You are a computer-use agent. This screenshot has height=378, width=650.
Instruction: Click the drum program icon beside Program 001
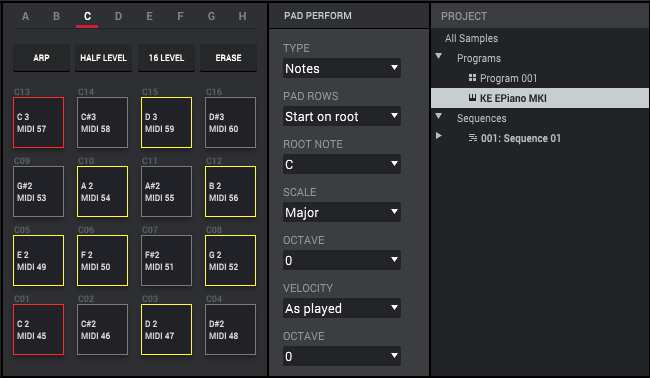tap(472, 78)
